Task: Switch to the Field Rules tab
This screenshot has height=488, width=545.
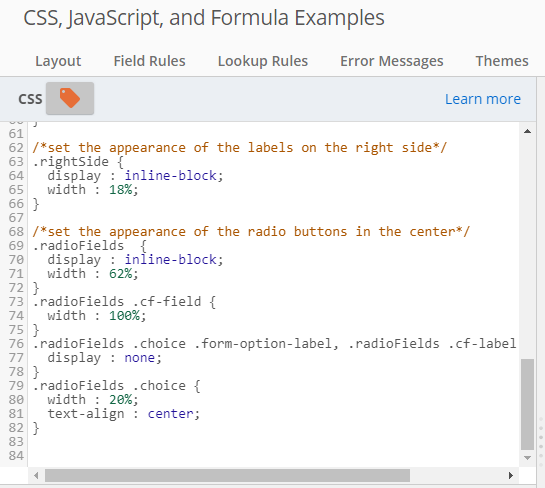Action: point(149,61)
